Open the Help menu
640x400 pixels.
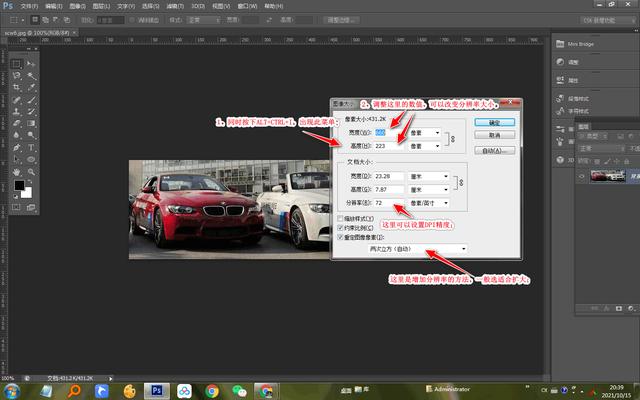point(273,6)
